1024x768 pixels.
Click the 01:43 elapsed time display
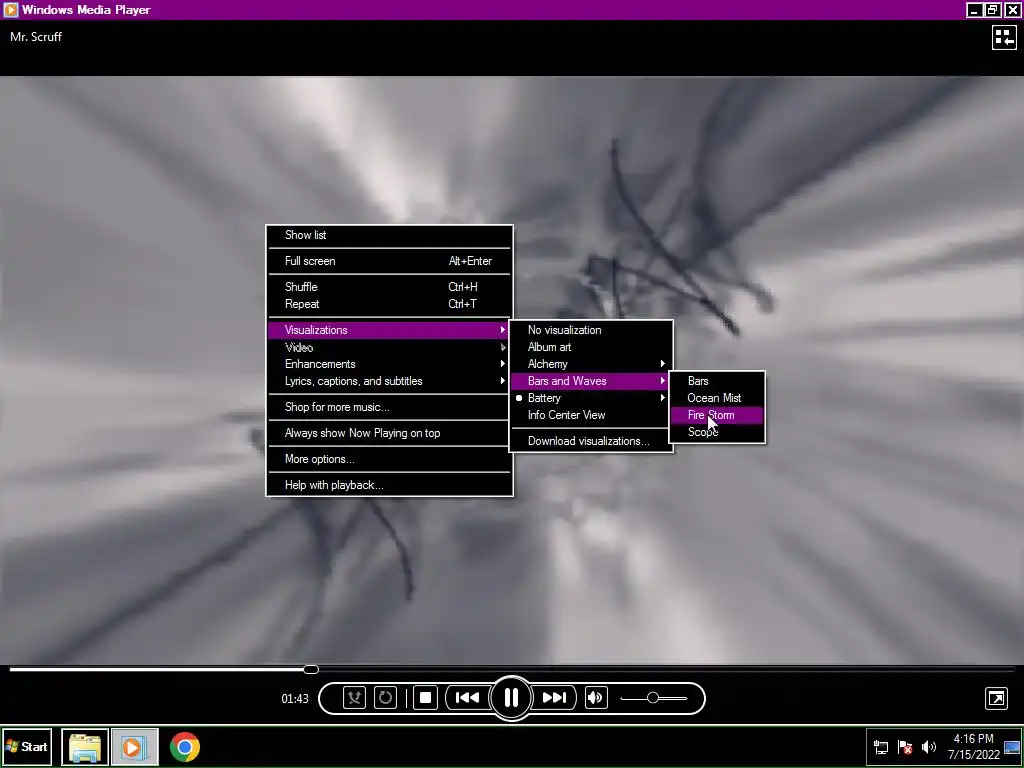295,698
